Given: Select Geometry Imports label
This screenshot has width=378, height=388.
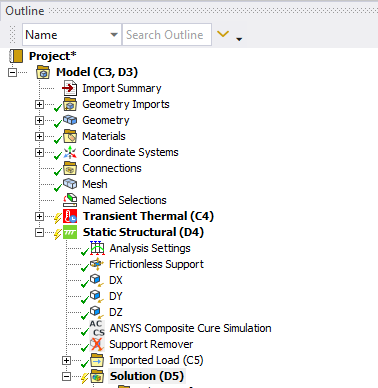Looking at the screenshot, I should [126, 104].
